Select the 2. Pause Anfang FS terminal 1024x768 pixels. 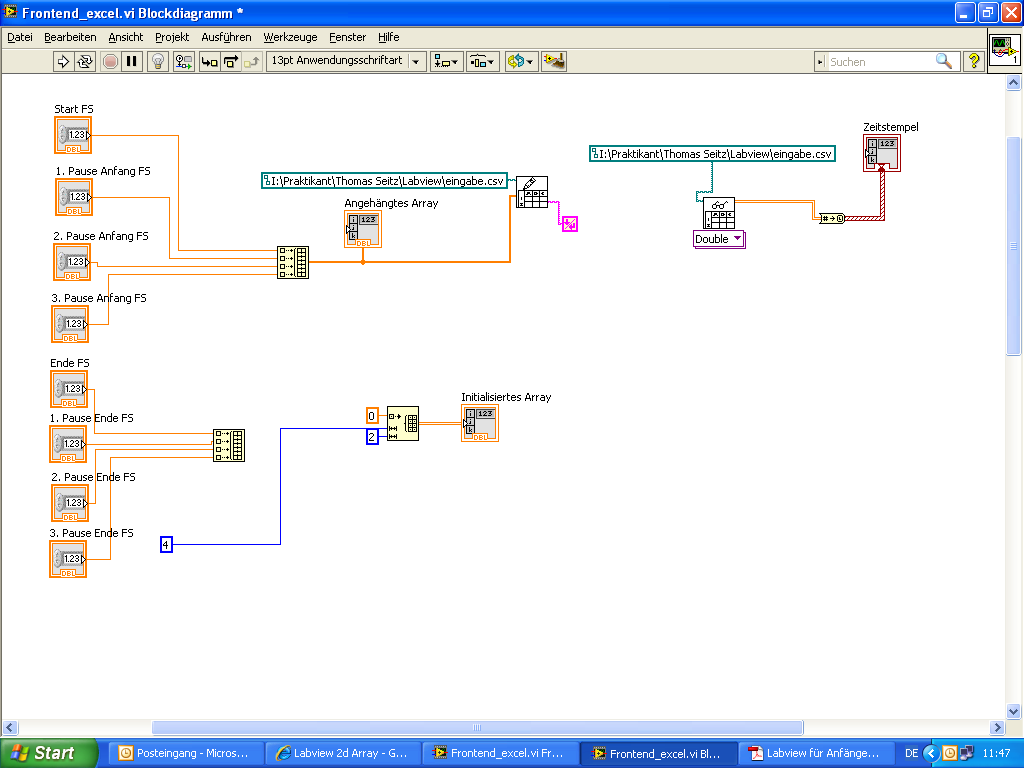click(x=72, y=263)
